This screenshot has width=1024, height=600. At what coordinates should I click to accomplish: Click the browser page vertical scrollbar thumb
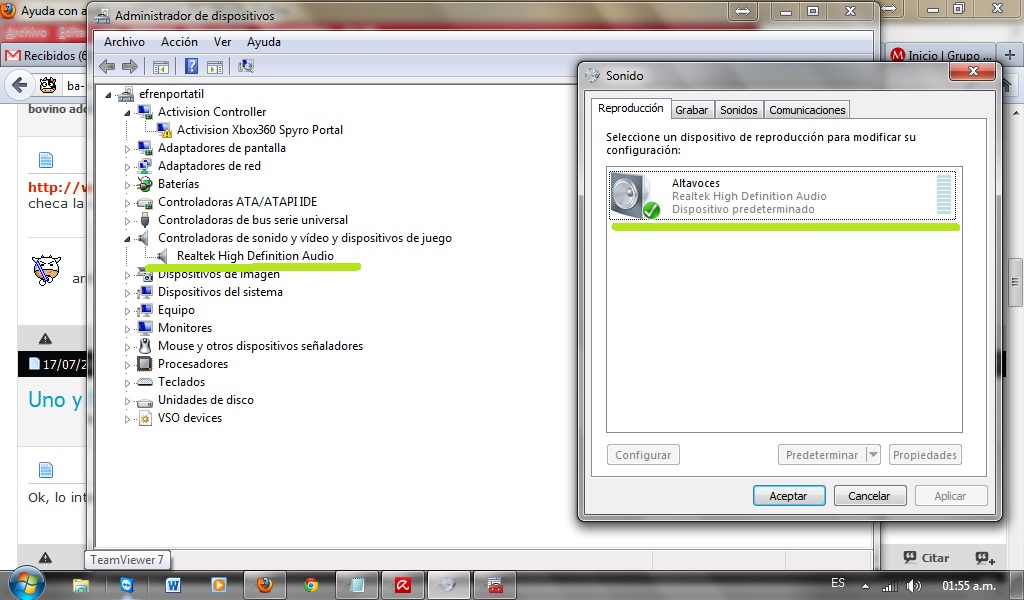(1015, 282)
